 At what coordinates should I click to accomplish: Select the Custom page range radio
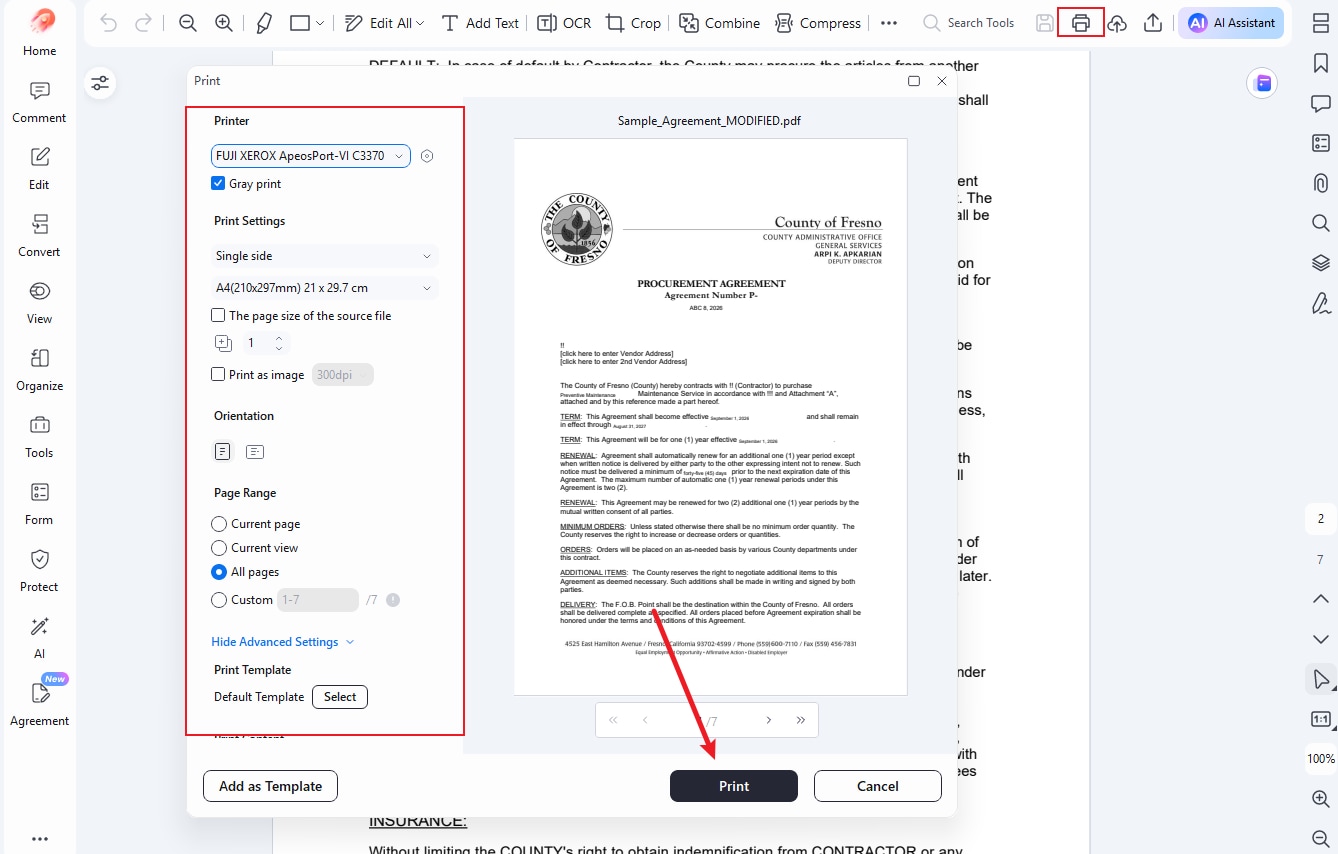click(x=219, y=600)
